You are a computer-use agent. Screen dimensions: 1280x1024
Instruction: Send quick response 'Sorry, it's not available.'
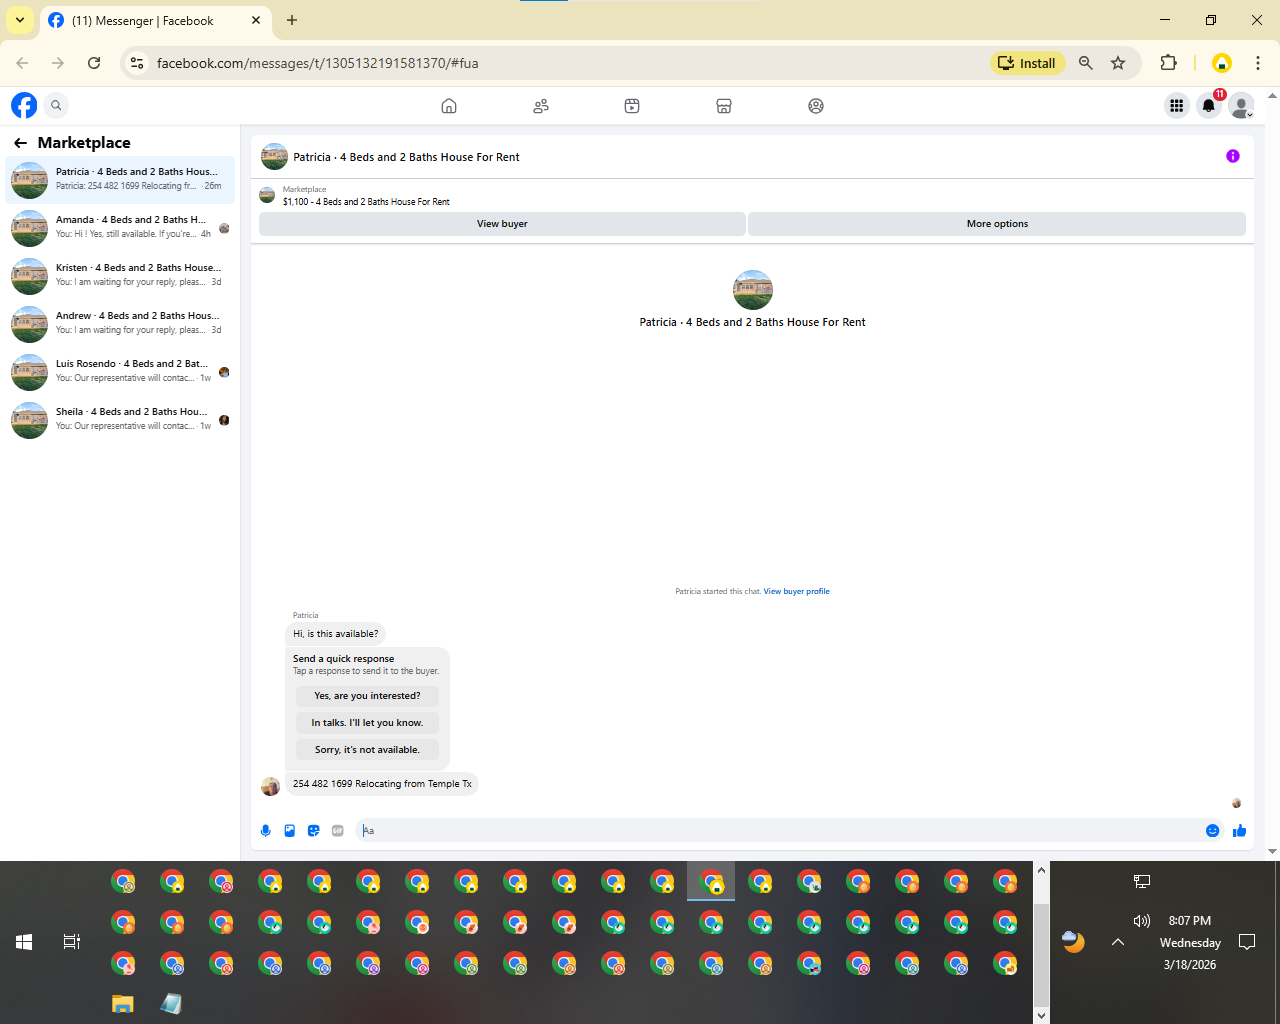click(367, 750)
